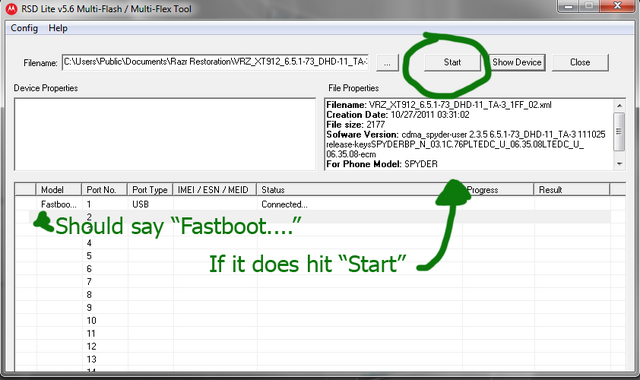
Task: Click into the Filename path field
Action: pyautogui.click(x=215, y=62)
